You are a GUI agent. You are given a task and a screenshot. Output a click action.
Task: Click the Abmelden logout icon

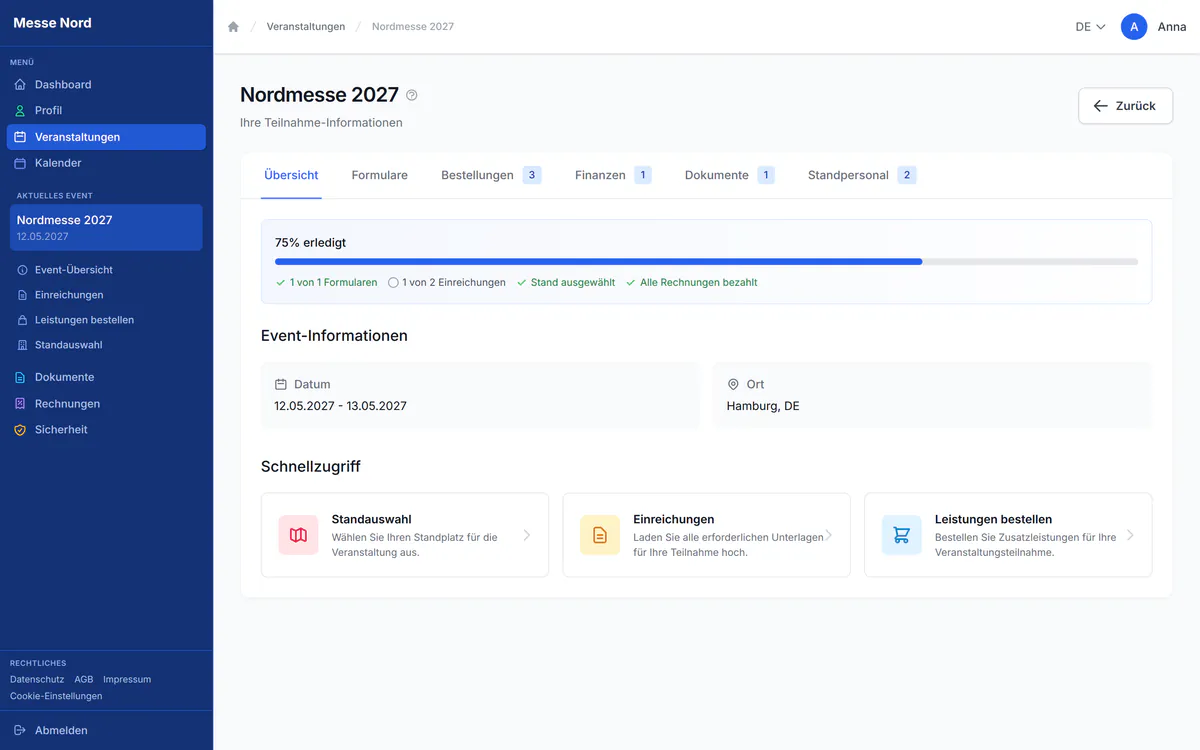pos(20,730)
